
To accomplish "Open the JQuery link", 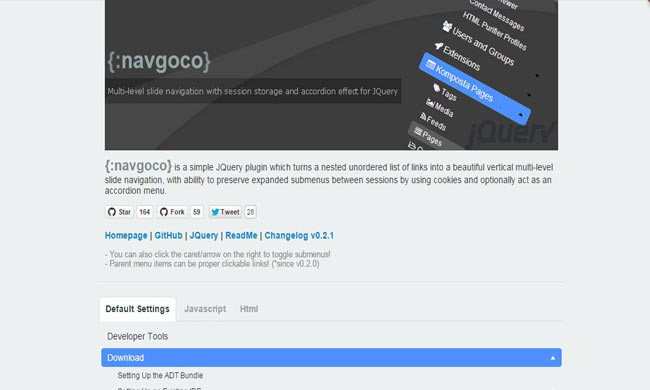I will click(204, 235).
